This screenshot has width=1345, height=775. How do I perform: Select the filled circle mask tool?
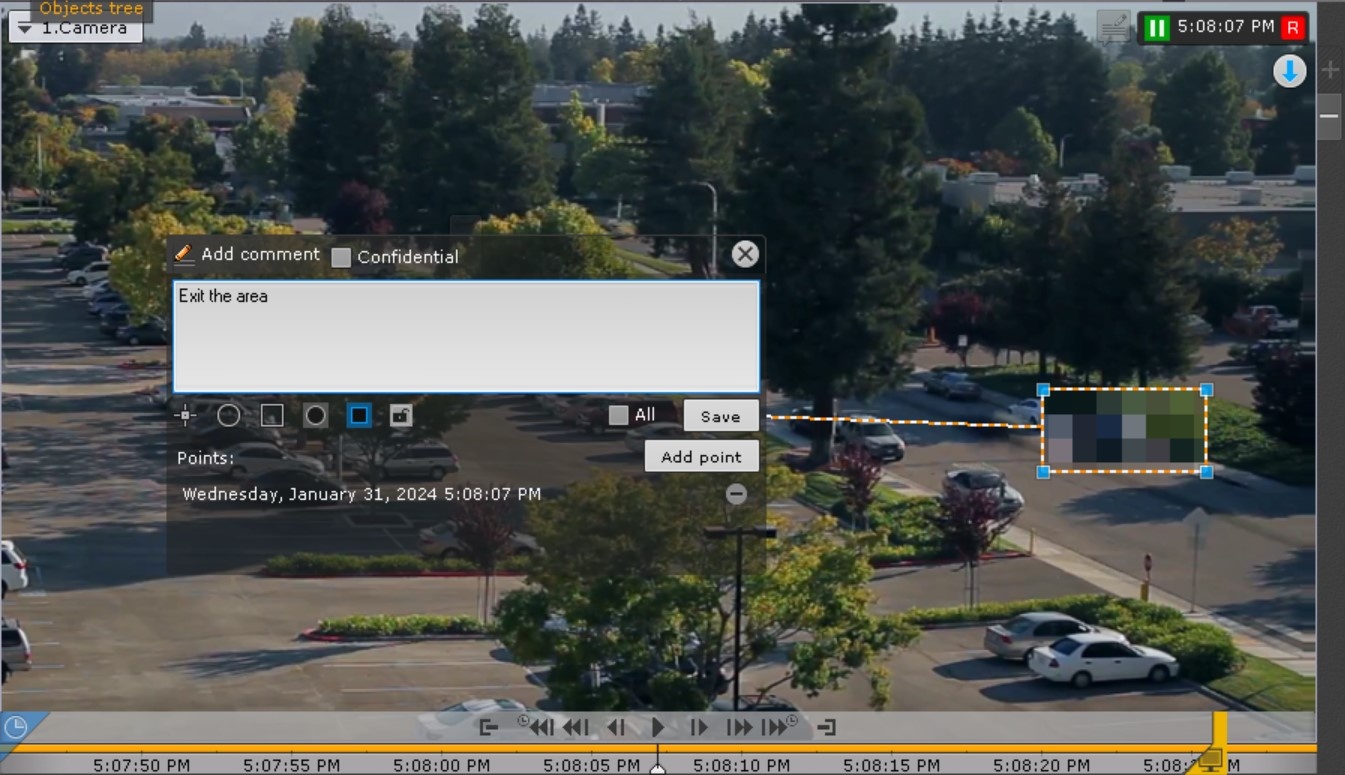click(316, 415)
